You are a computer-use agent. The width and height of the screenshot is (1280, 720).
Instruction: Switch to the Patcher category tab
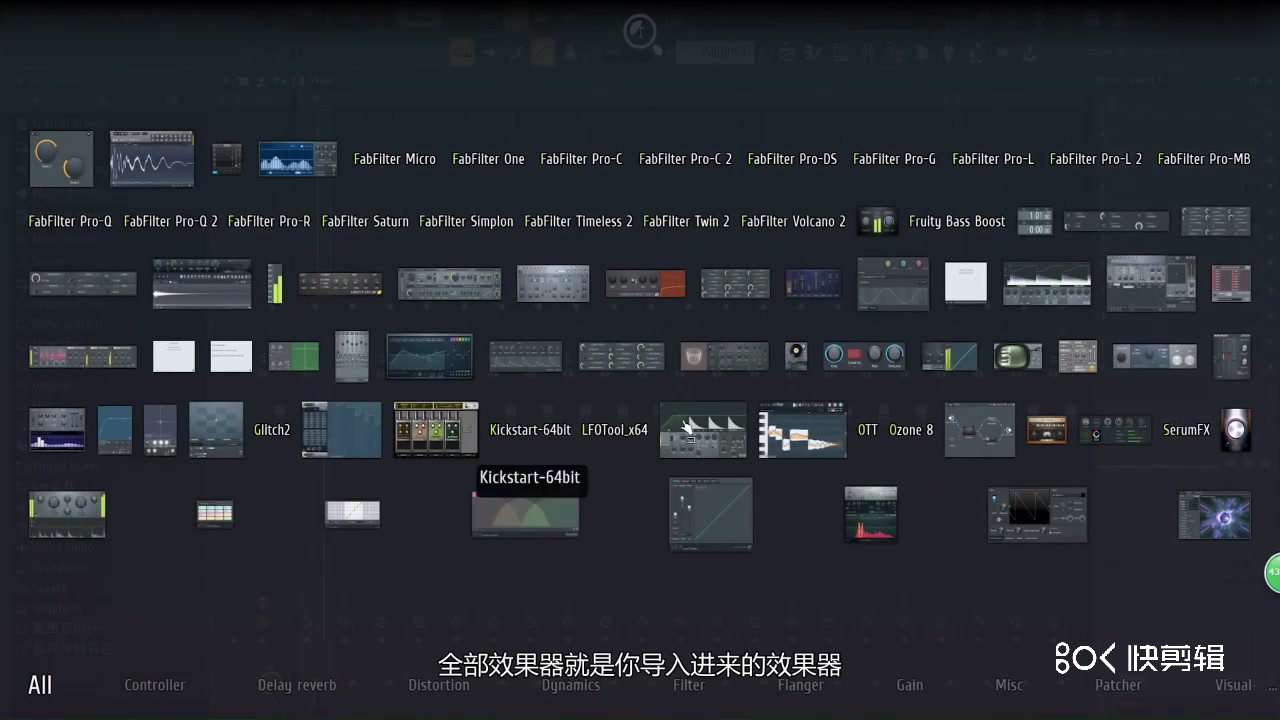1118,685
